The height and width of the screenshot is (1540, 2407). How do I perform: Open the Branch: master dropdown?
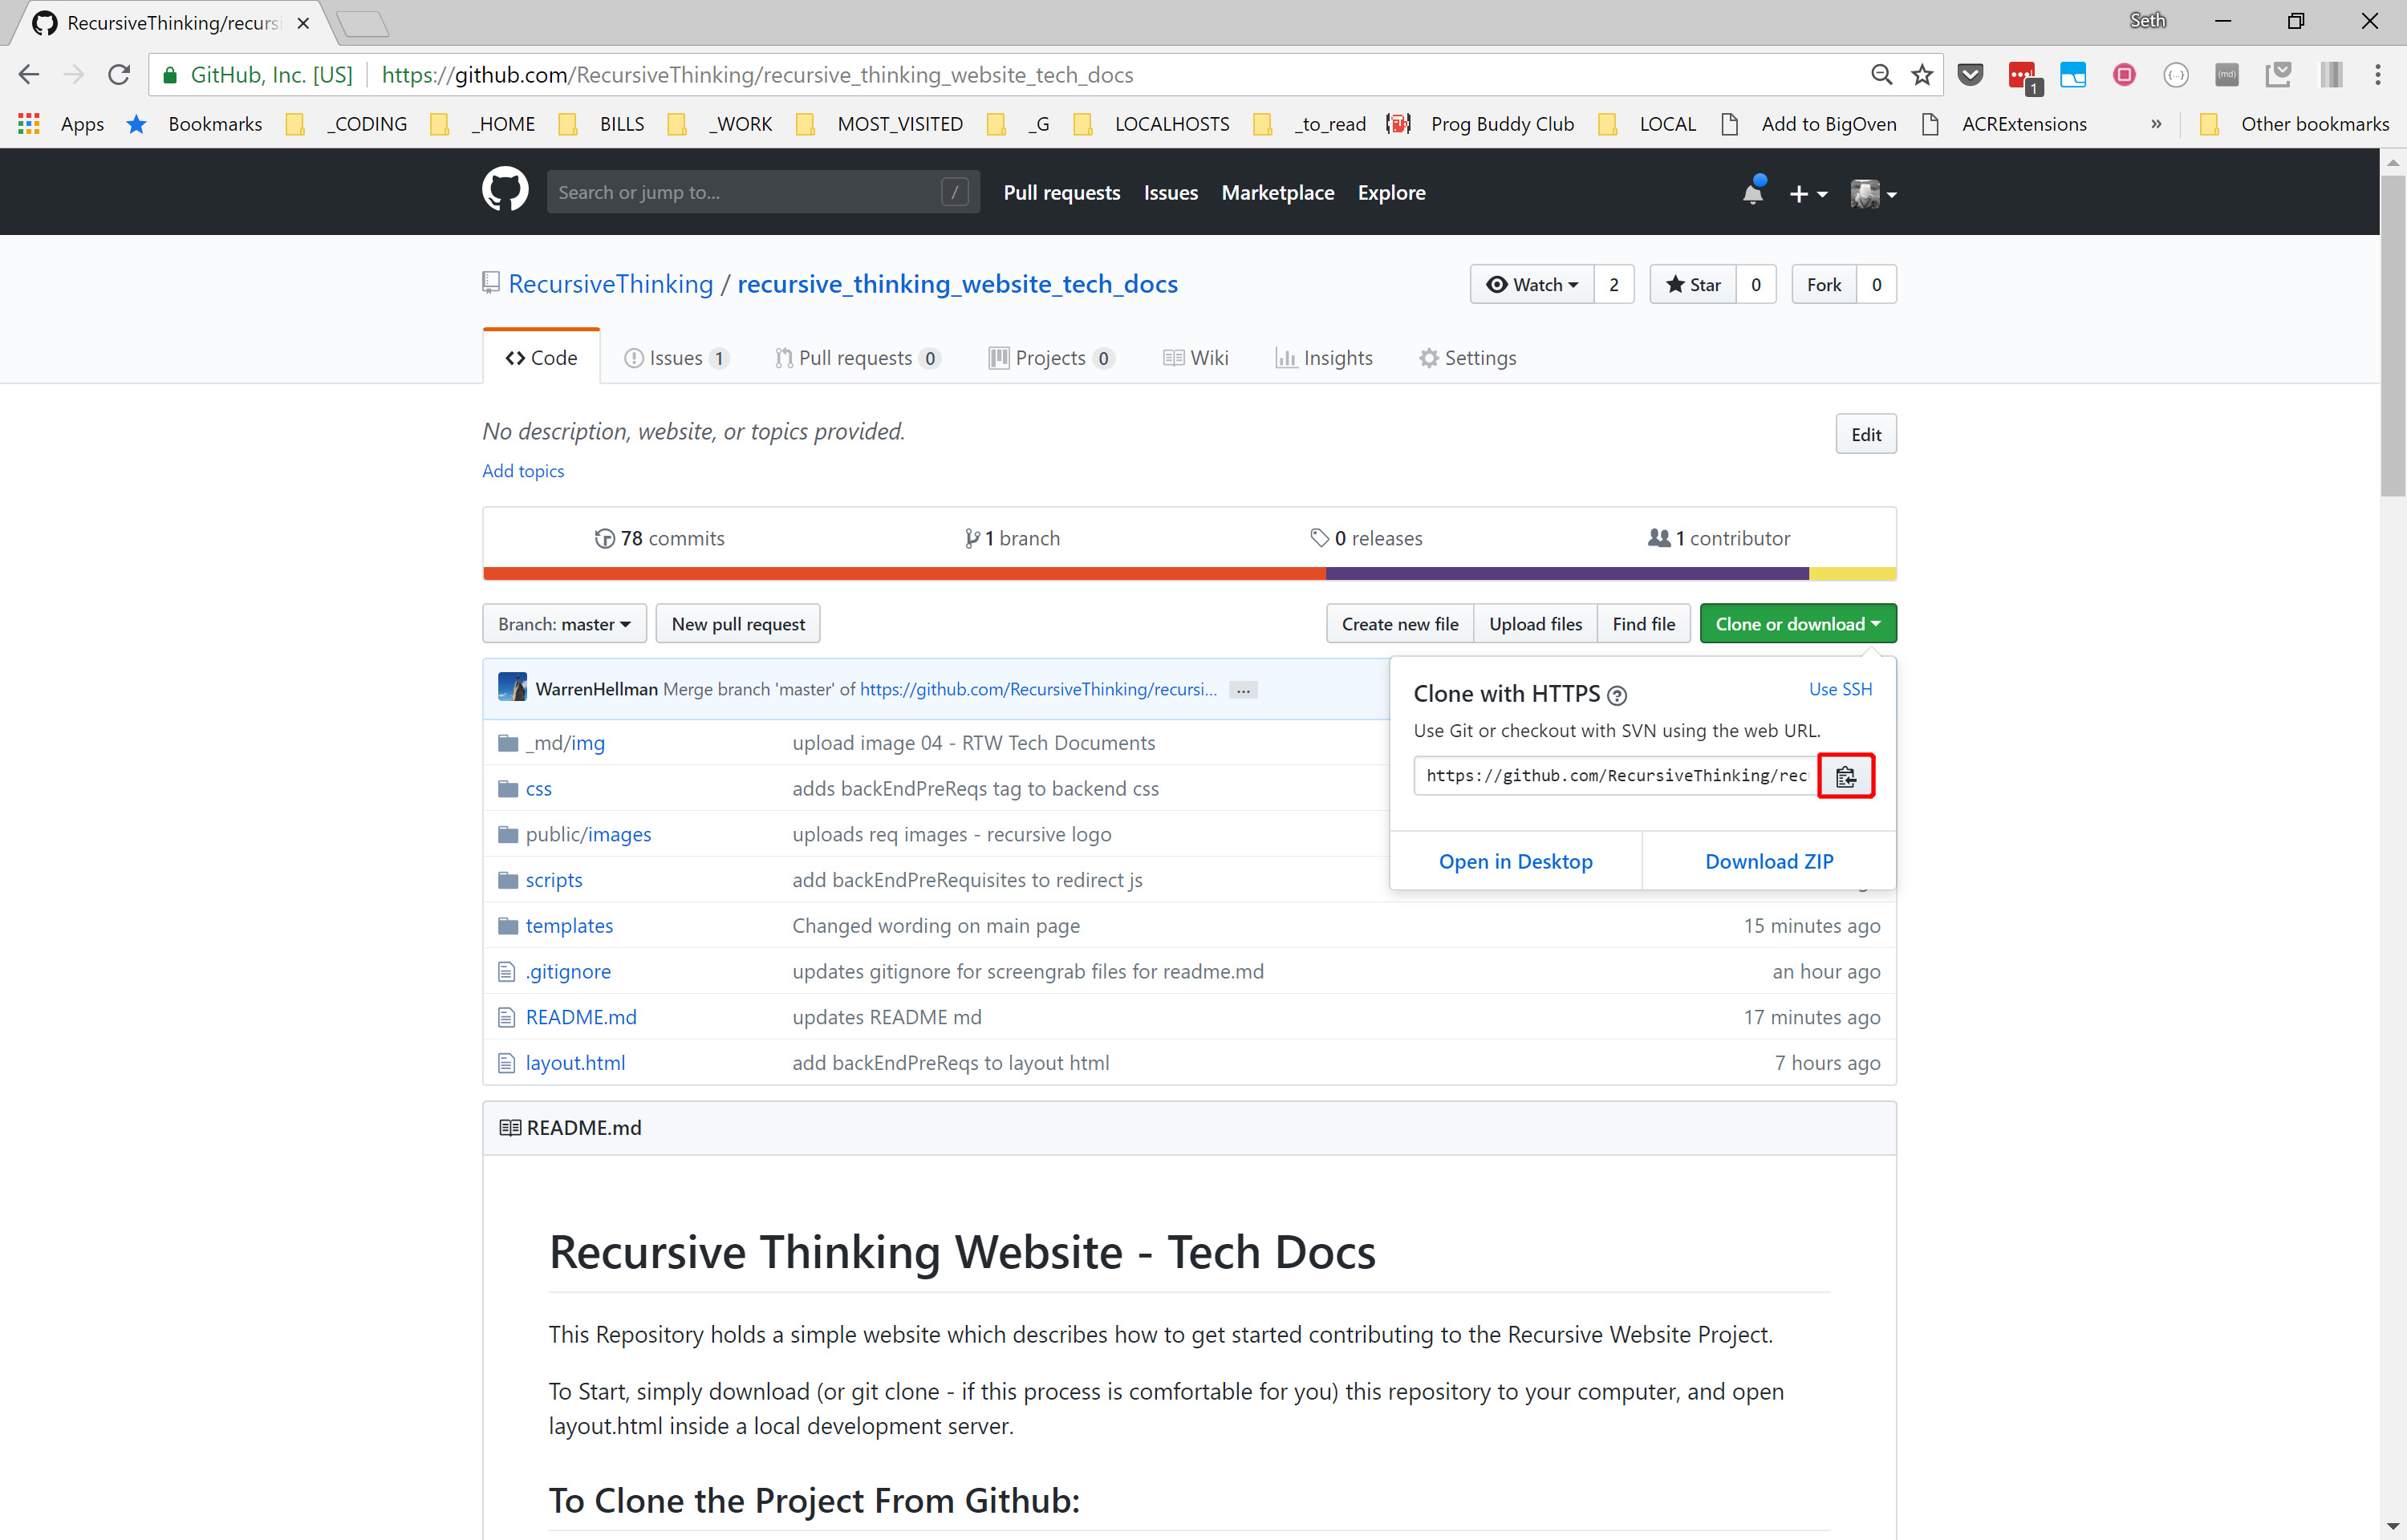pyautogui.click(x=564, y=624)
